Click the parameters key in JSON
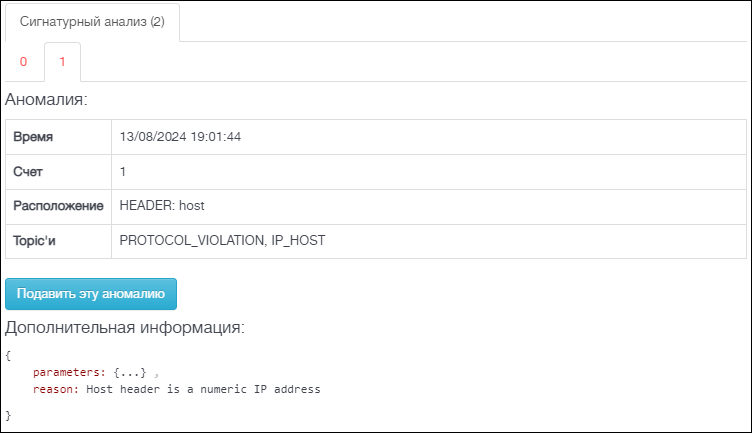 tap(69, 373)
